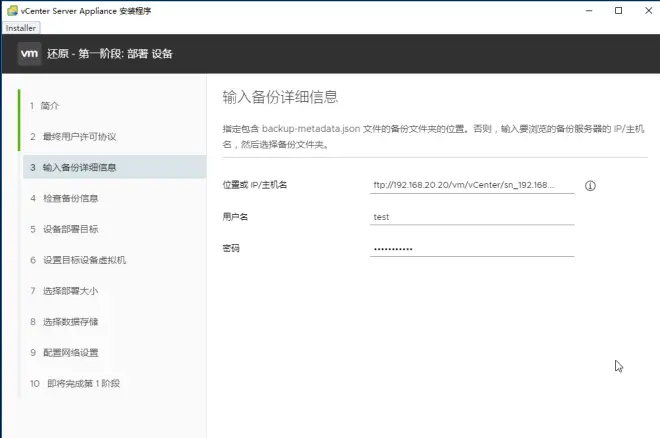The height and width of the screenshot is (438, 660).
Task: Click the 还原 - 第一阶段 header title
Action: pyautogui.click(x=109, y=54)
